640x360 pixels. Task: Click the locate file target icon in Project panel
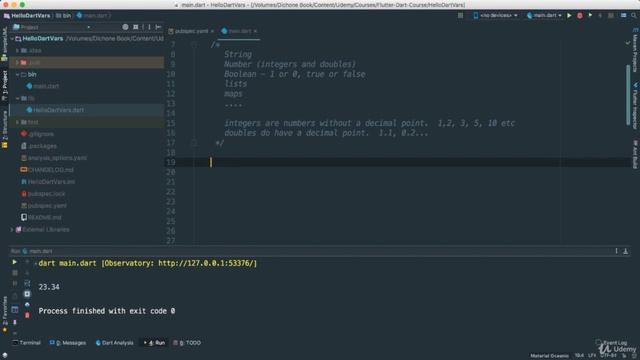(125, 27)
